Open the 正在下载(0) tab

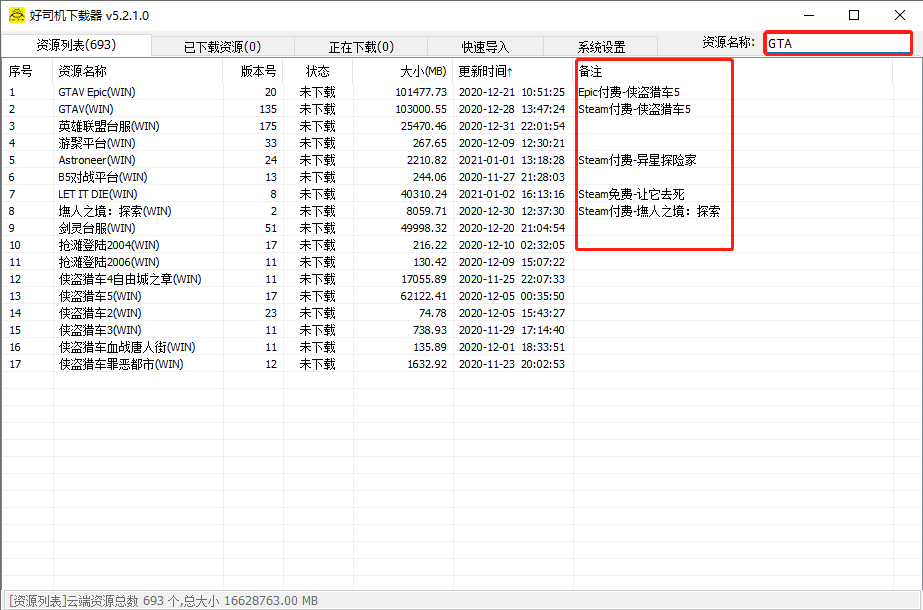tap(361, 47)
